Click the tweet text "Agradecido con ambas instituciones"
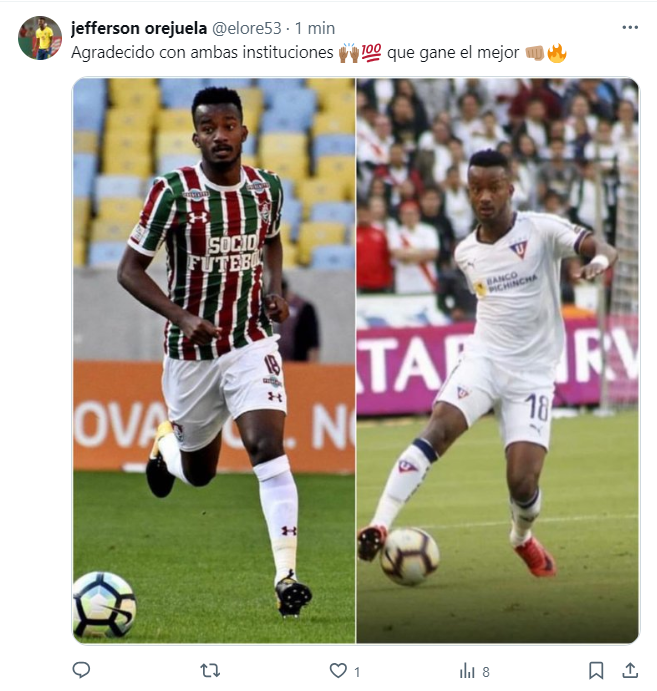Screen dimensions: 657x691 [x=202, y=52]
